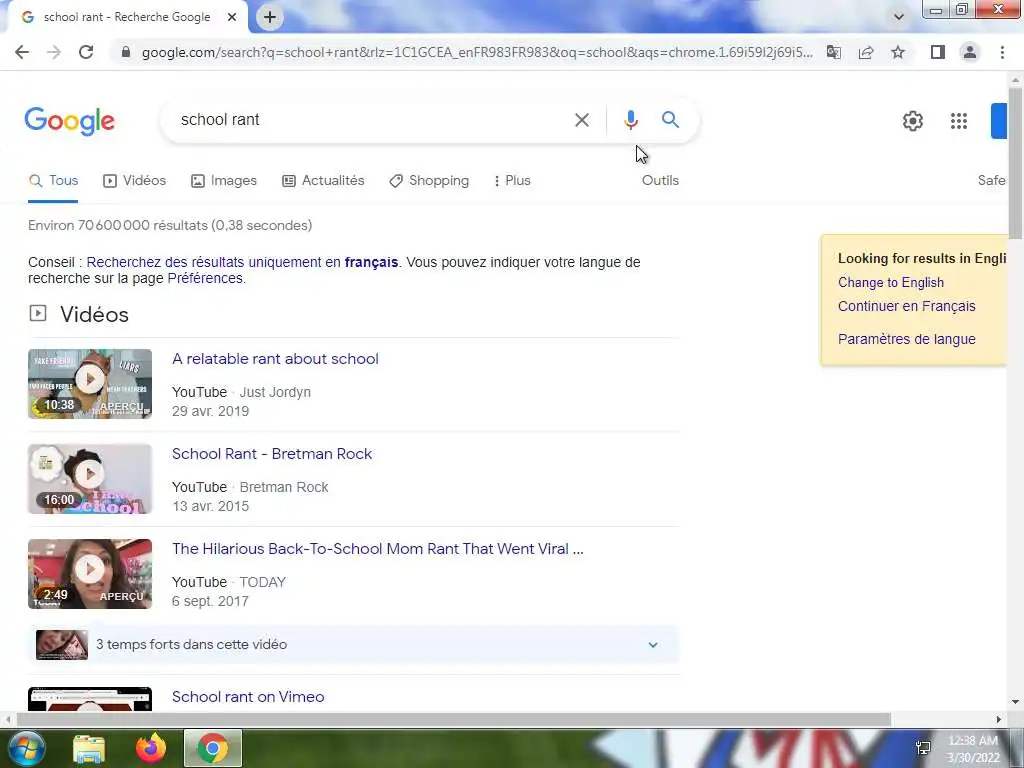
Task: Share this page via the share icon
Action: (866, 52)
